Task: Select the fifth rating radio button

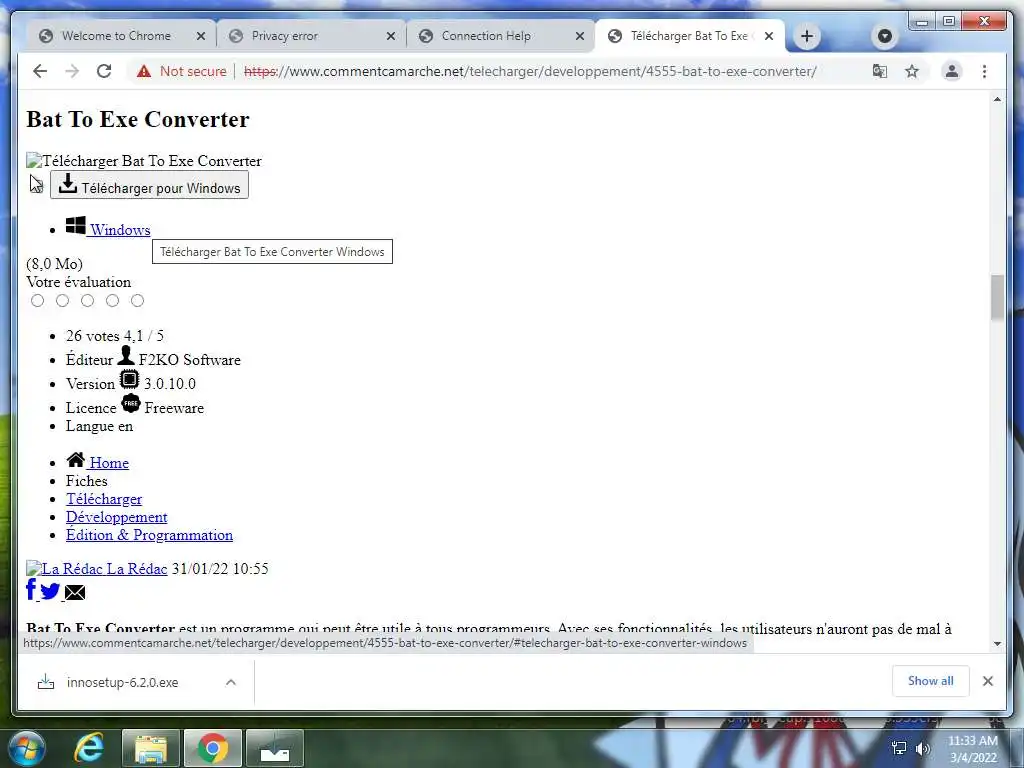Action: (x=137, y=300)
